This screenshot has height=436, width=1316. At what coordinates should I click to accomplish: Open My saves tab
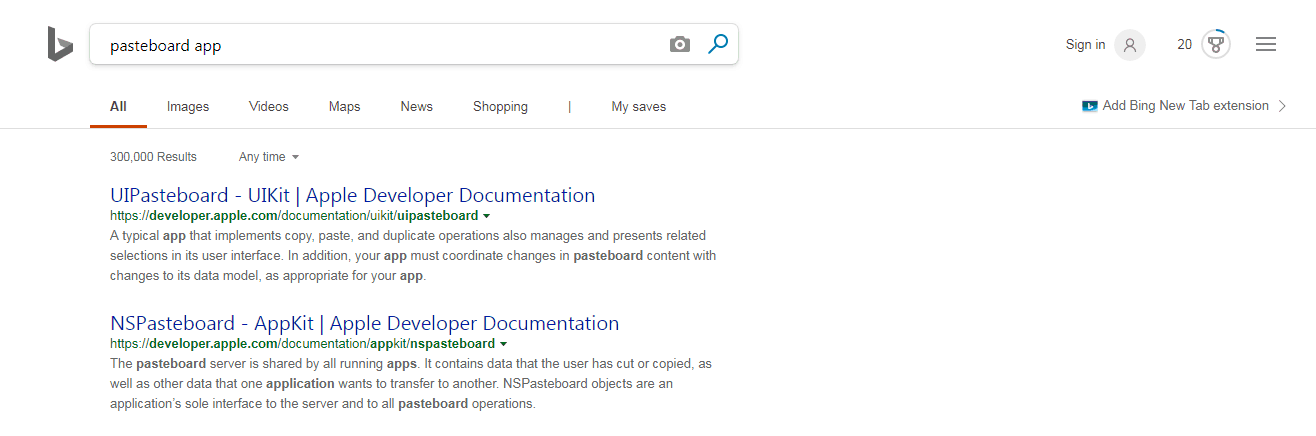(x=638, y=106)
